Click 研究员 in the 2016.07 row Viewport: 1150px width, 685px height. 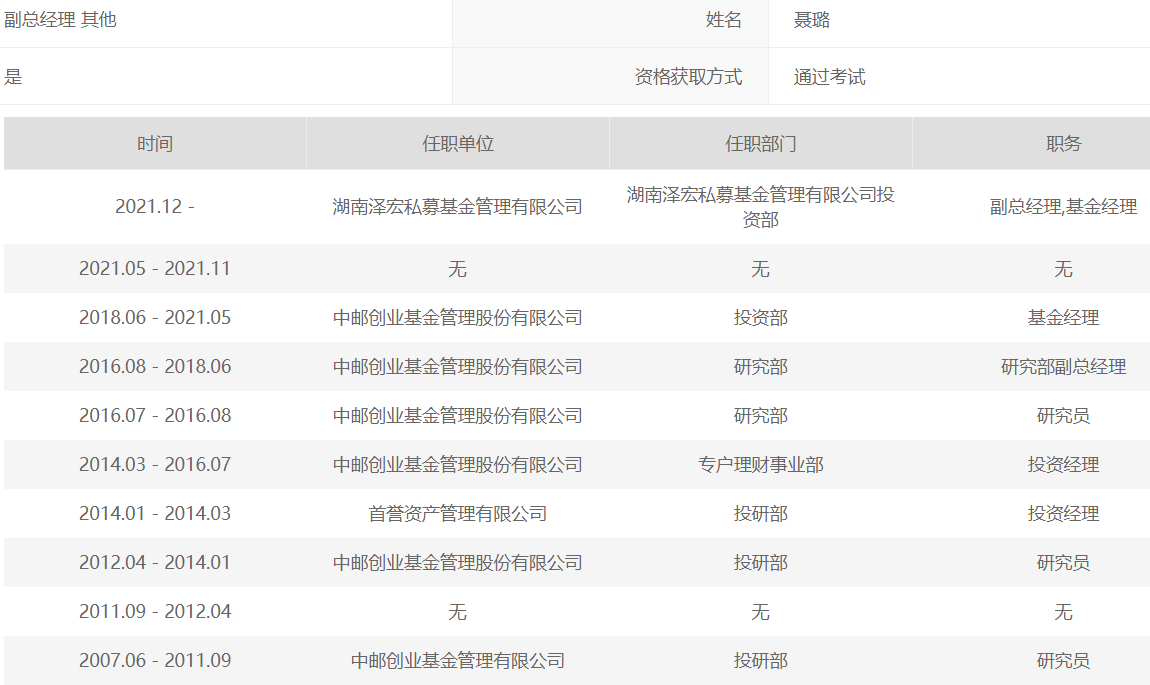tap(1063, 416)
